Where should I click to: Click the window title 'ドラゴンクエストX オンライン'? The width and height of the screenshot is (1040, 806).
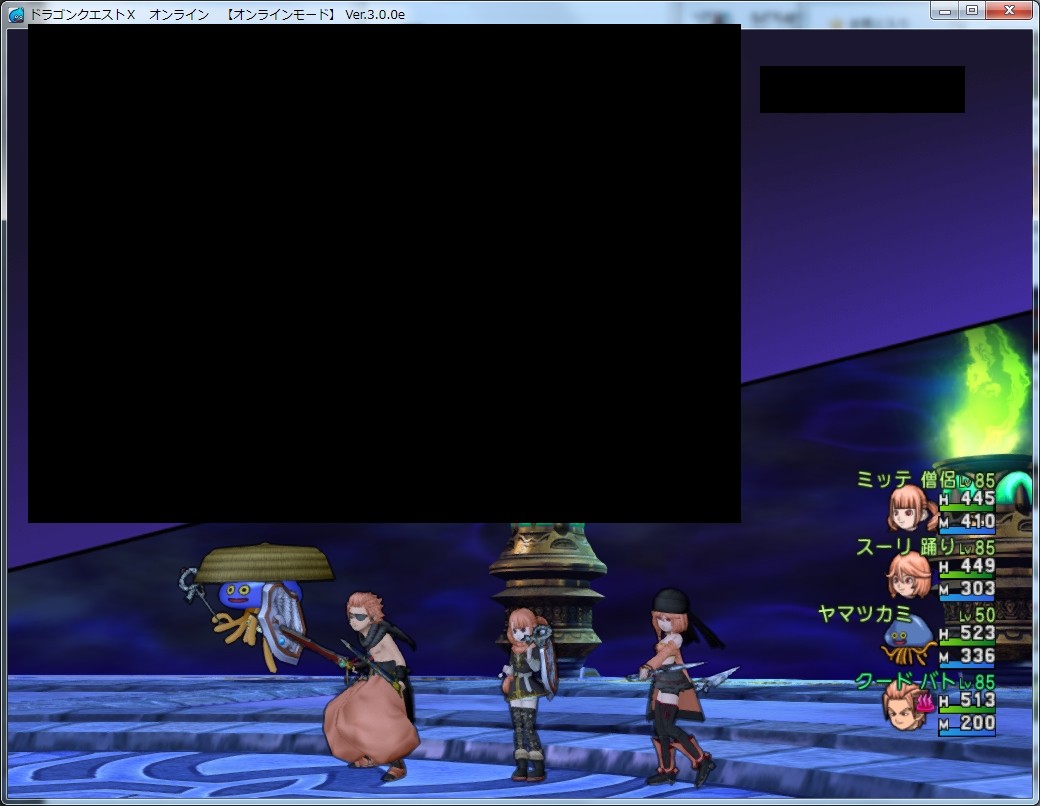(x=119, y=14)
